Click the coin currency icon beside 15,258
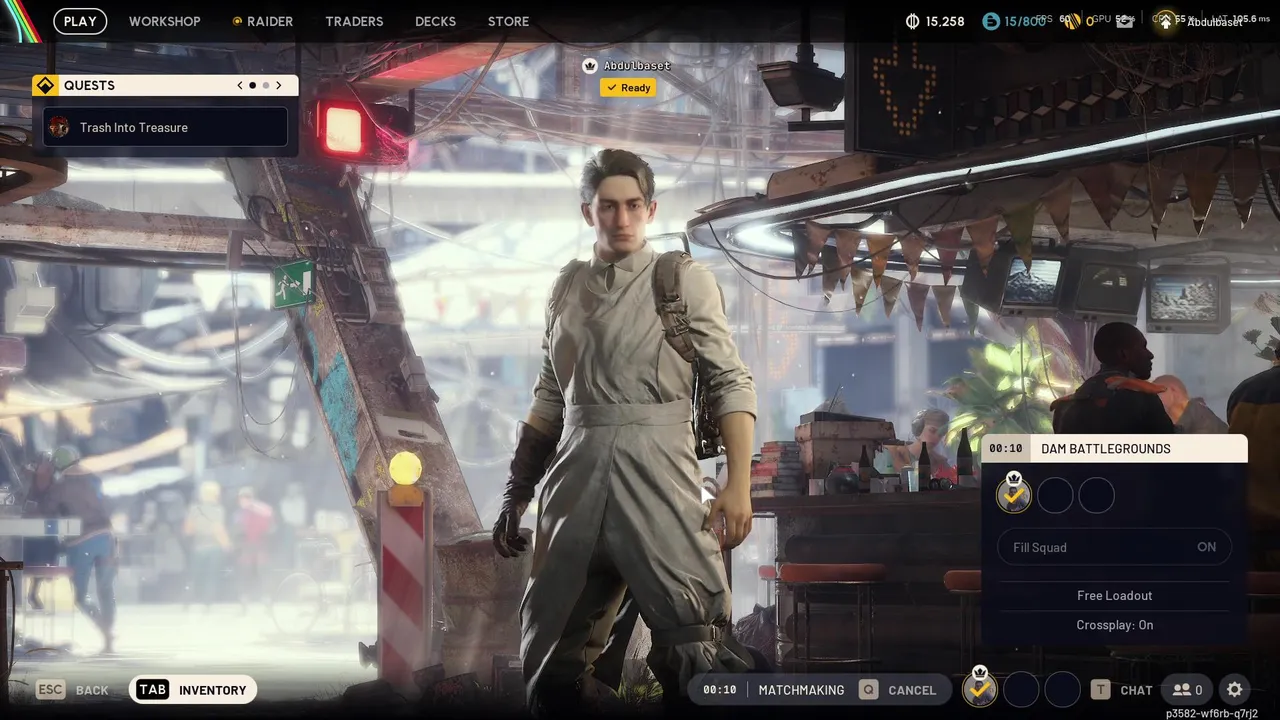 click(912, 21)
